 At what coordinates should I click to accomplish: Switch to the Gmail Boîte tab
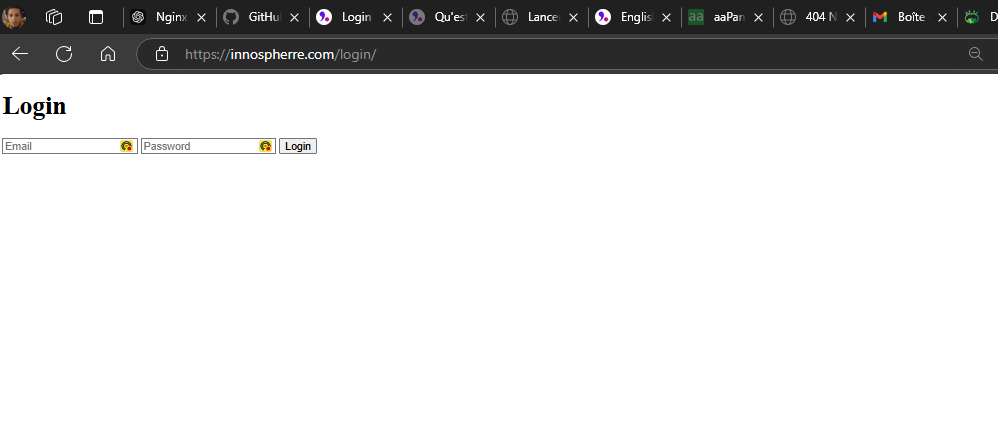pyautogui.click(x=911, y=17)
